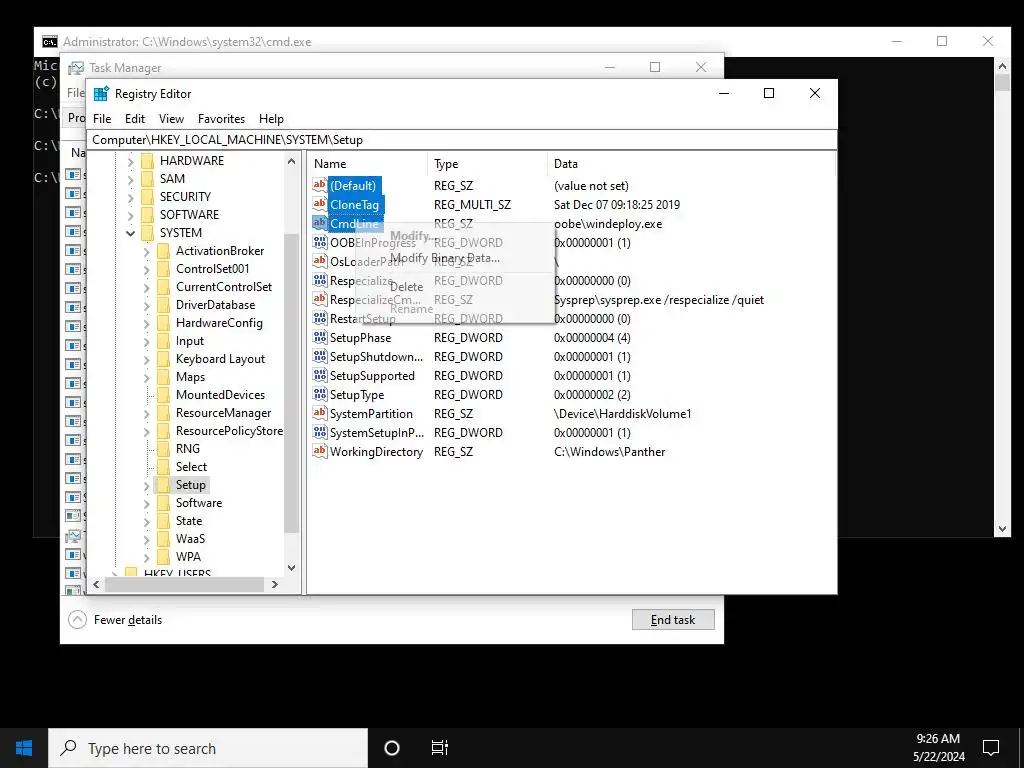Click the C:\Windows\Panther data value
The image size is (1024, 768).
[609, 452]
